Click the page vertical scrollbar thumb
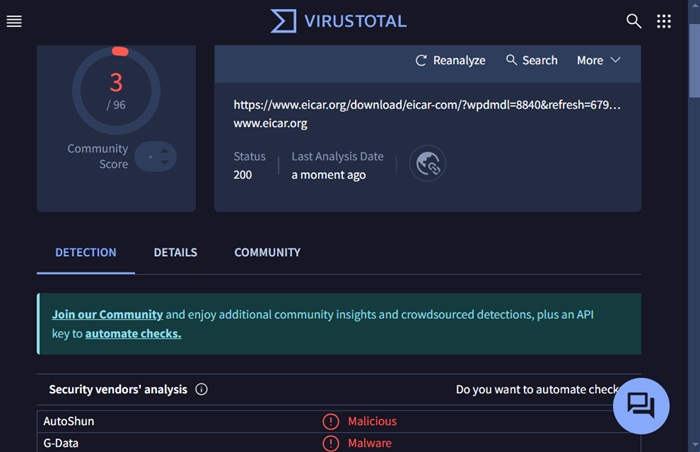Screen dimensions: 700x452 coord(694,61)
